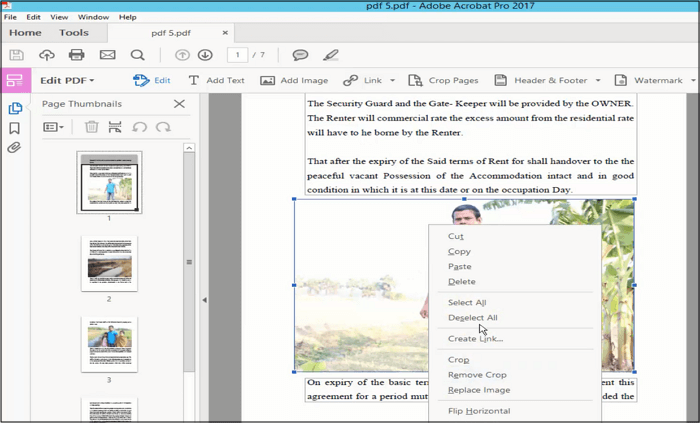
Task: Open the Window menu
Action: click(x=93, y=17)
